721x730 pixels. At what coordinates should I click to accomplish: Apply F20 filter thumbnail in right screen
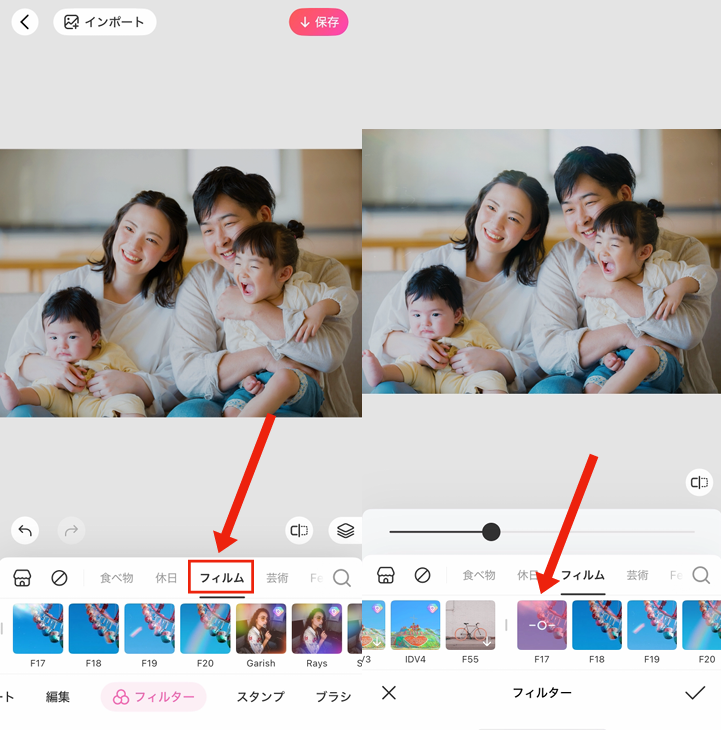tap(702, 625)
